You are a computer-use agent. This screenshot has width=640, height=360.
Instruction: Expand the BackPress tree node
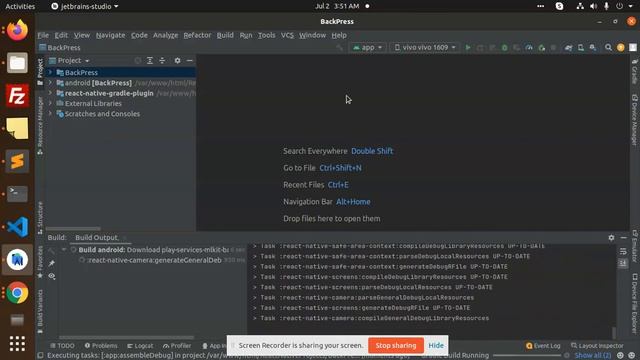50,72
